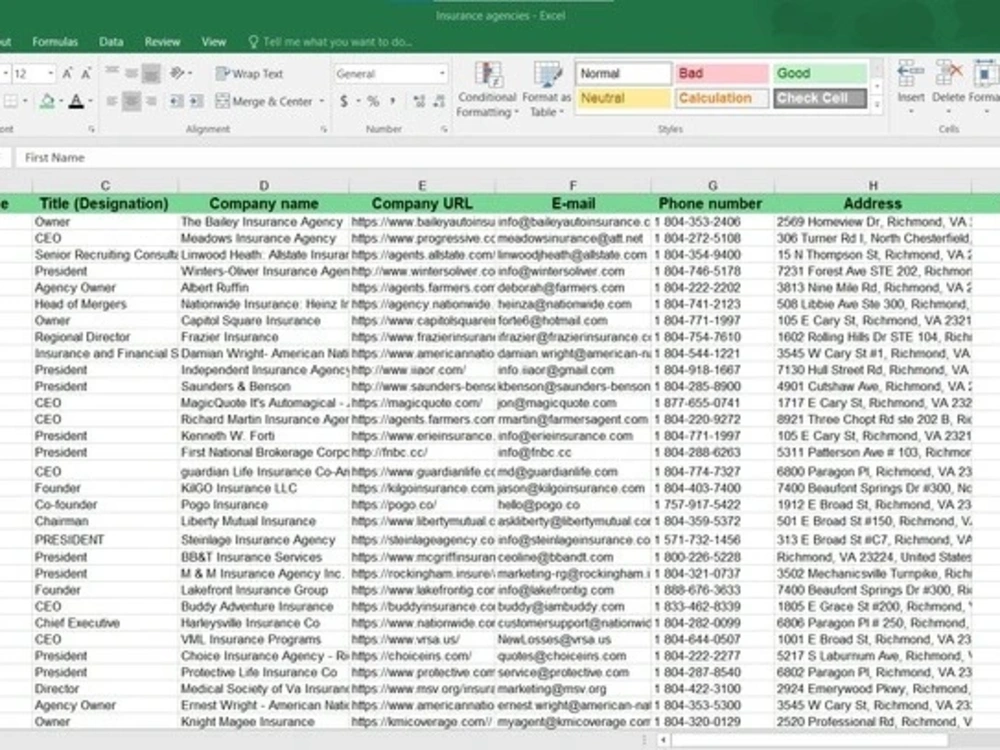
Task: Apply the Neutral cell style
Action: pyautogui.click(x=624, y=98)
